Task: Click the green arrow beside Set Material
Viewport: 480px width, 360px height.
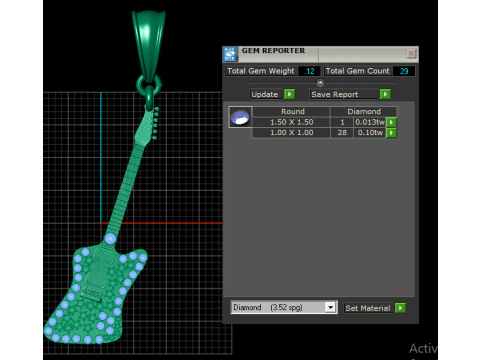Action: [400, 308]
